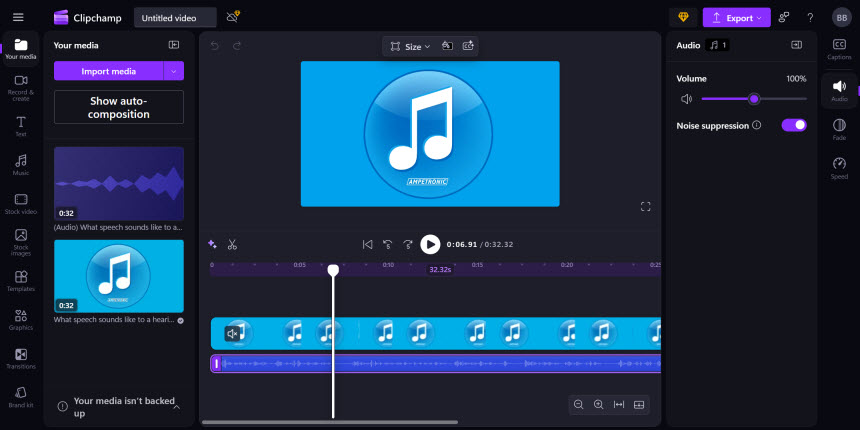Play the video preview
Image resolution: width=860 pixels, height=430 pixels.
click(x=430, y=245)
